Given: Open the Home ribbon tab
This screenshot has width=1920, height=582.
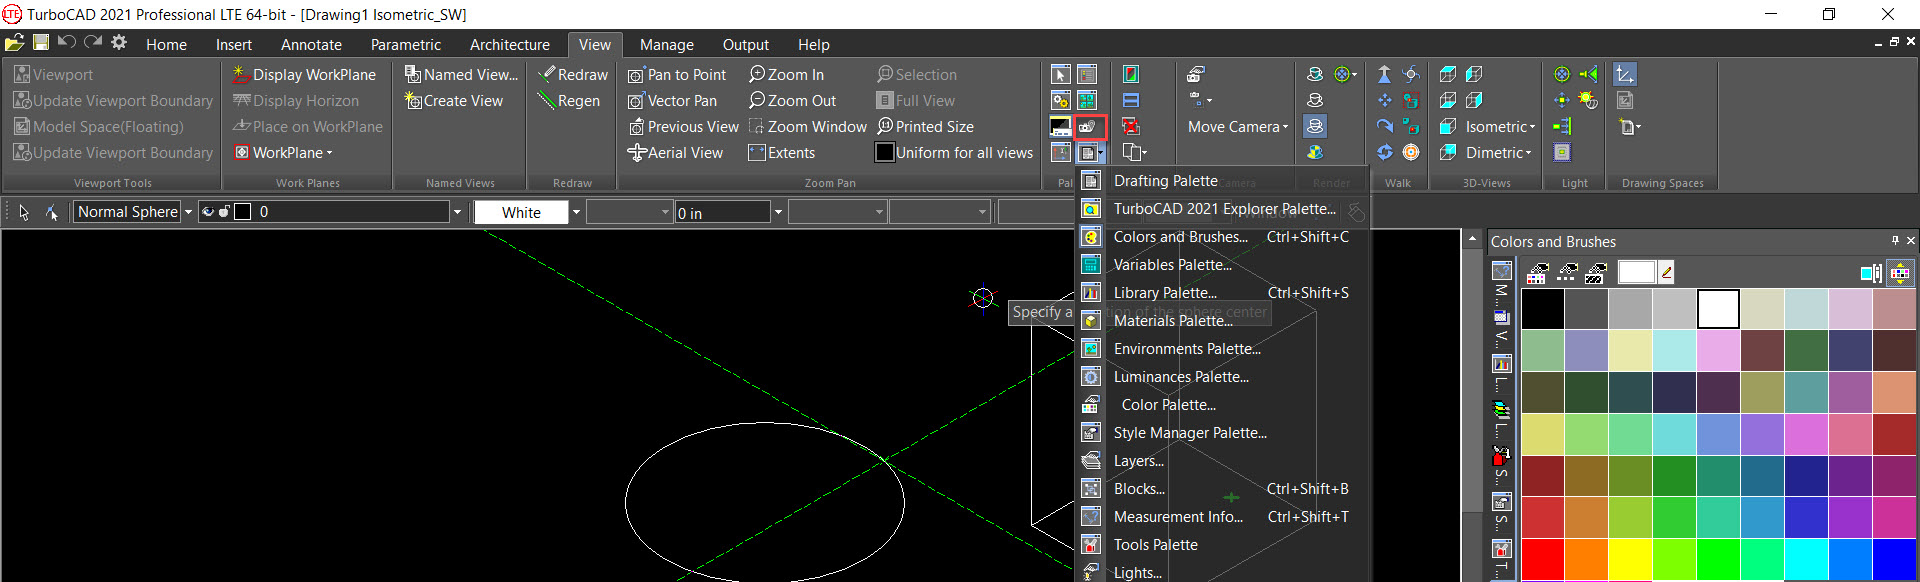Looking at the screenshot, I should click(166, 45).
